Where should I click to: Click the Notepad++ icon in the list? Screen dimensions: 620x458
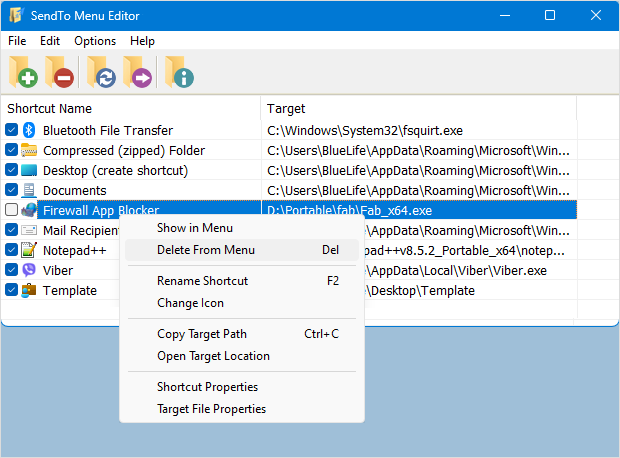coord(29,250)
